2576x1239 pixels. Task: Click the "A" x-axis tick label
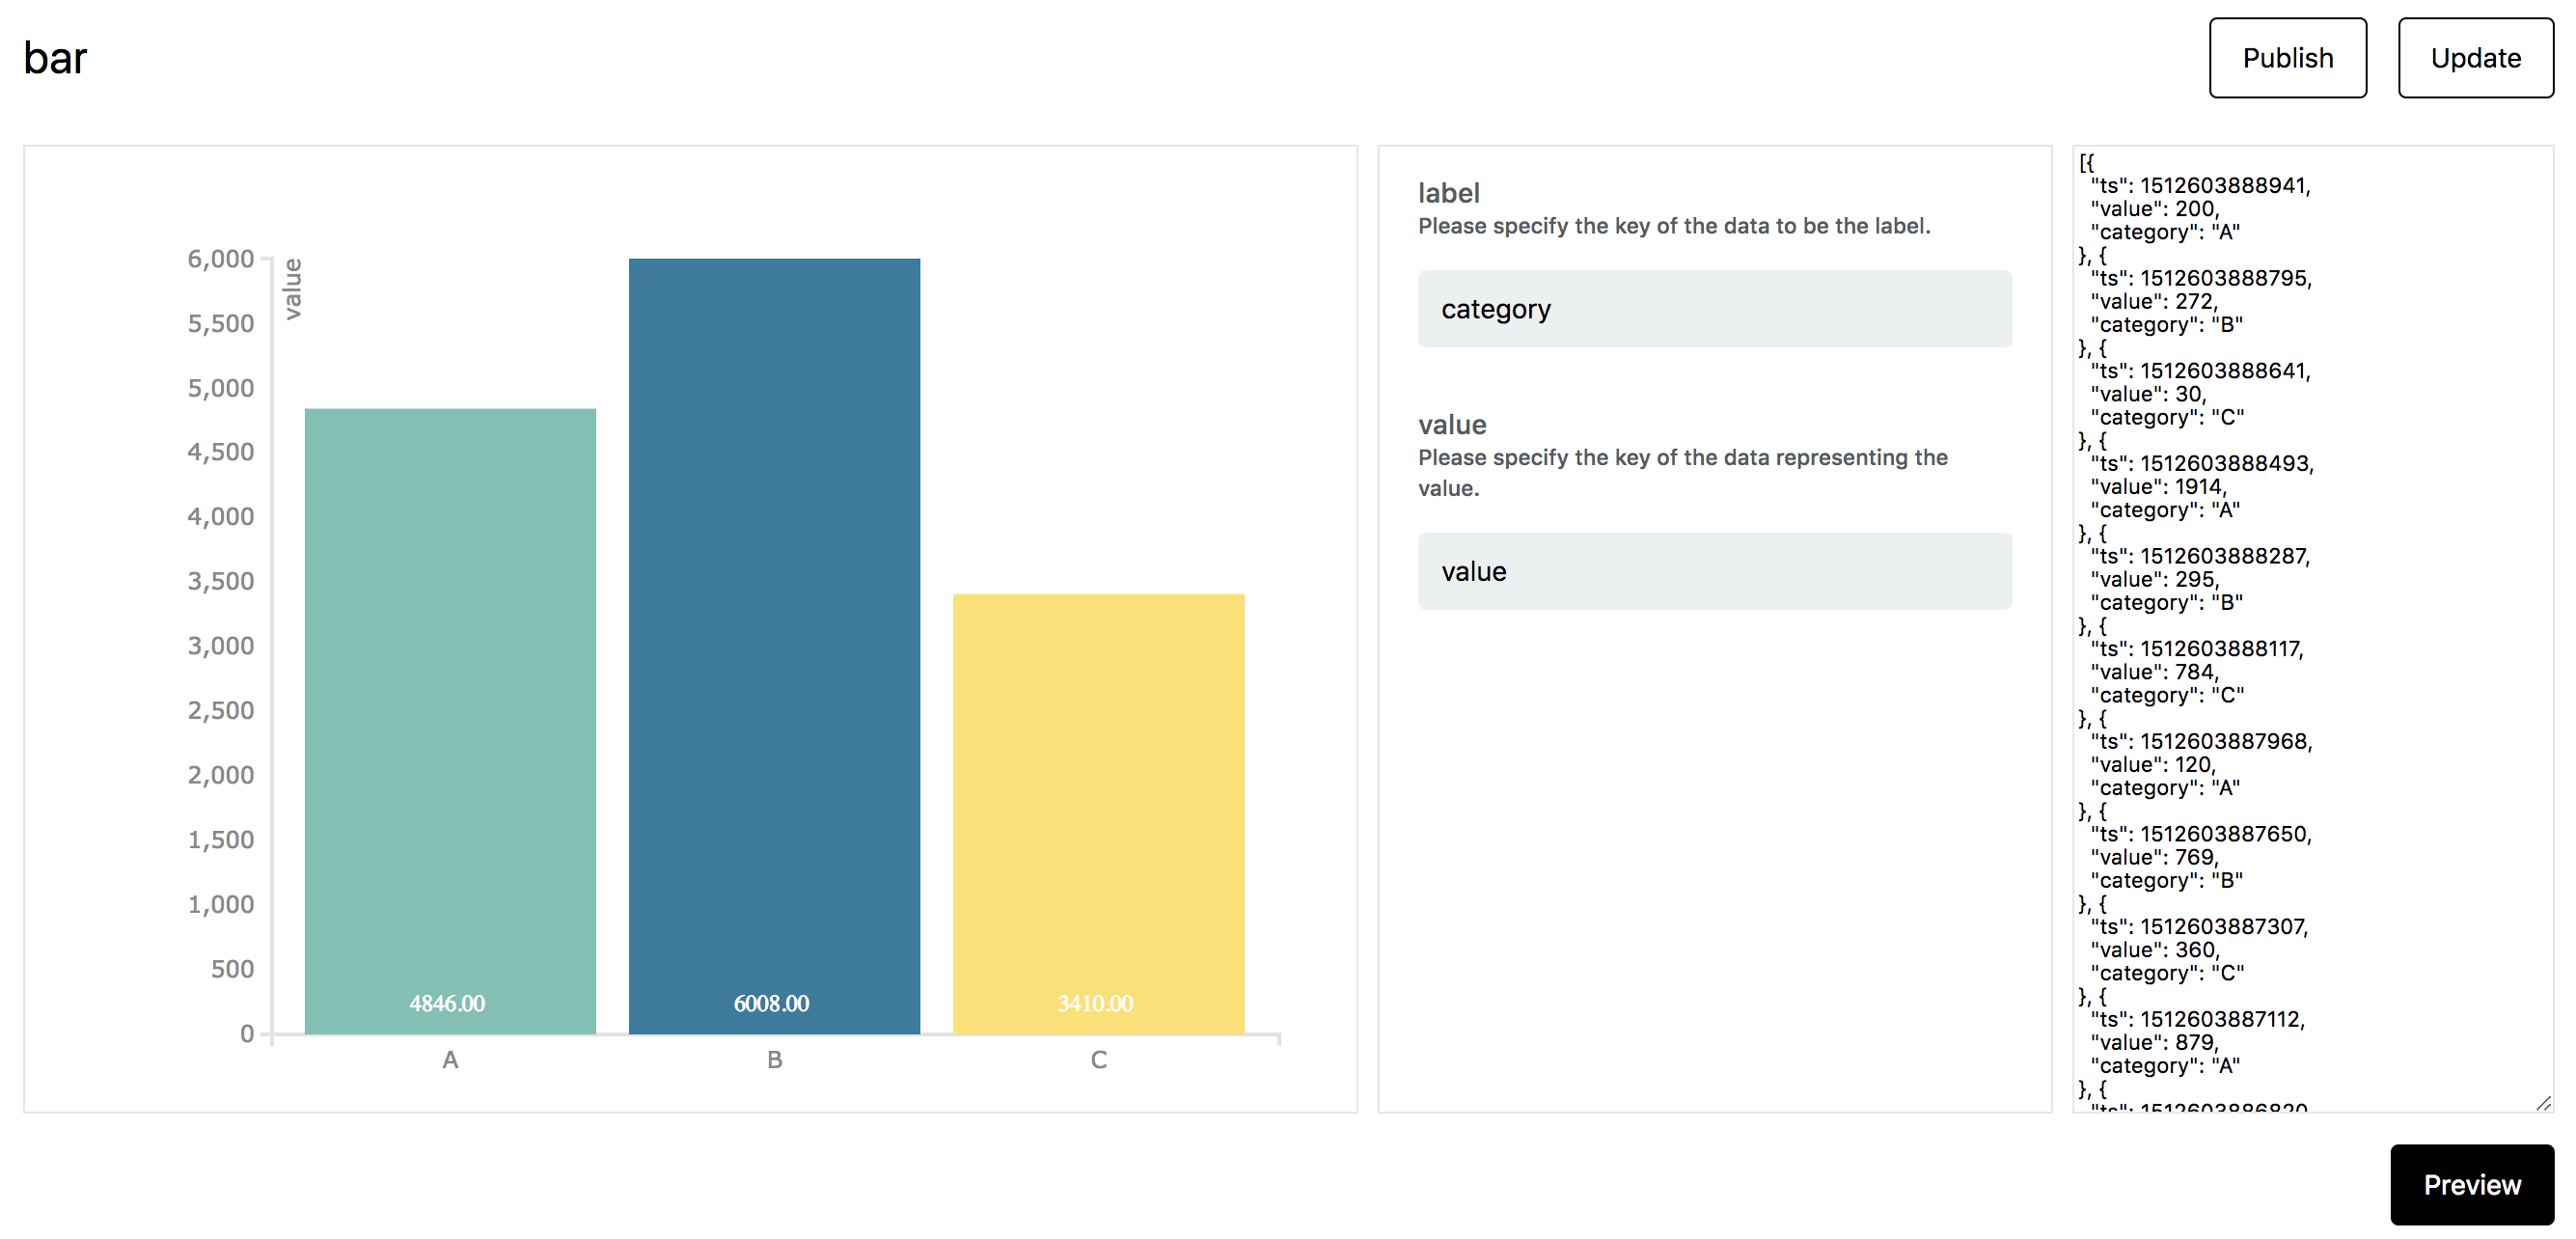450,1060
